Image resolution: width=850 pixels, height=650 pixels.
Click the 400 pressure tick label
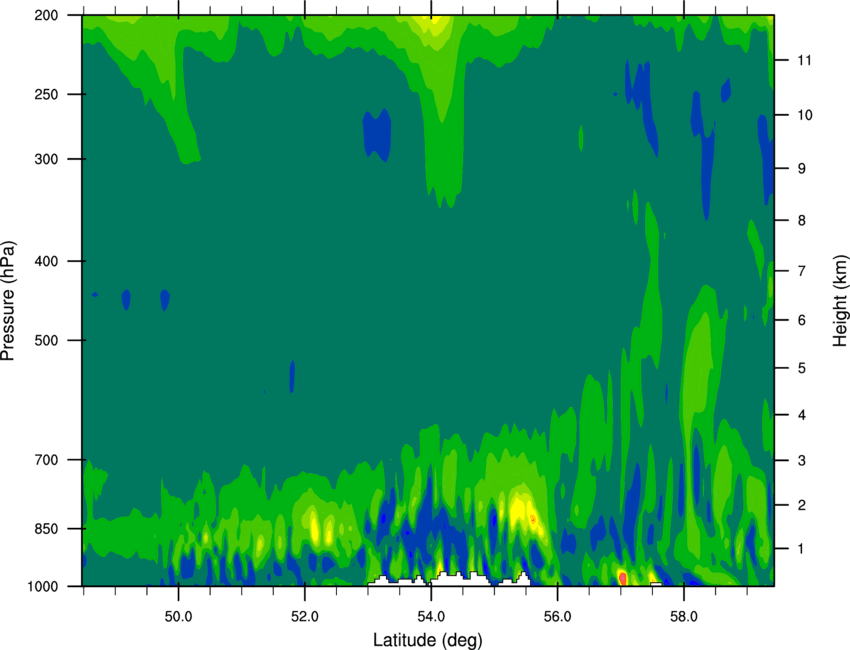coord(46,261)
